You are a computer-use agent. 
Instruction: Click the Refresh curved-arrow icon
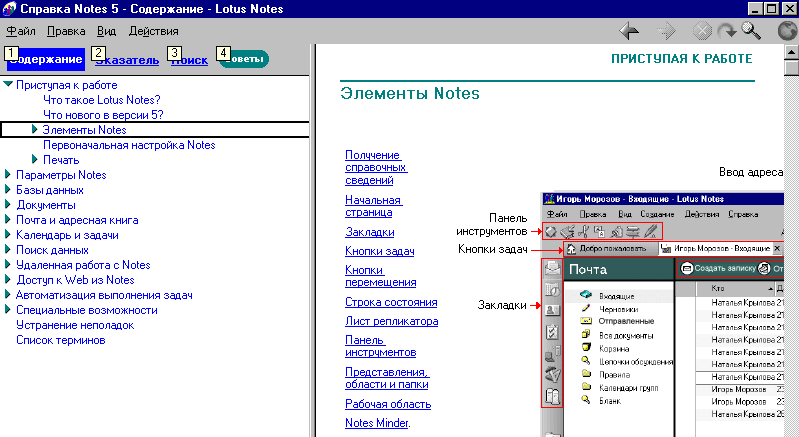tap(726, 32)
